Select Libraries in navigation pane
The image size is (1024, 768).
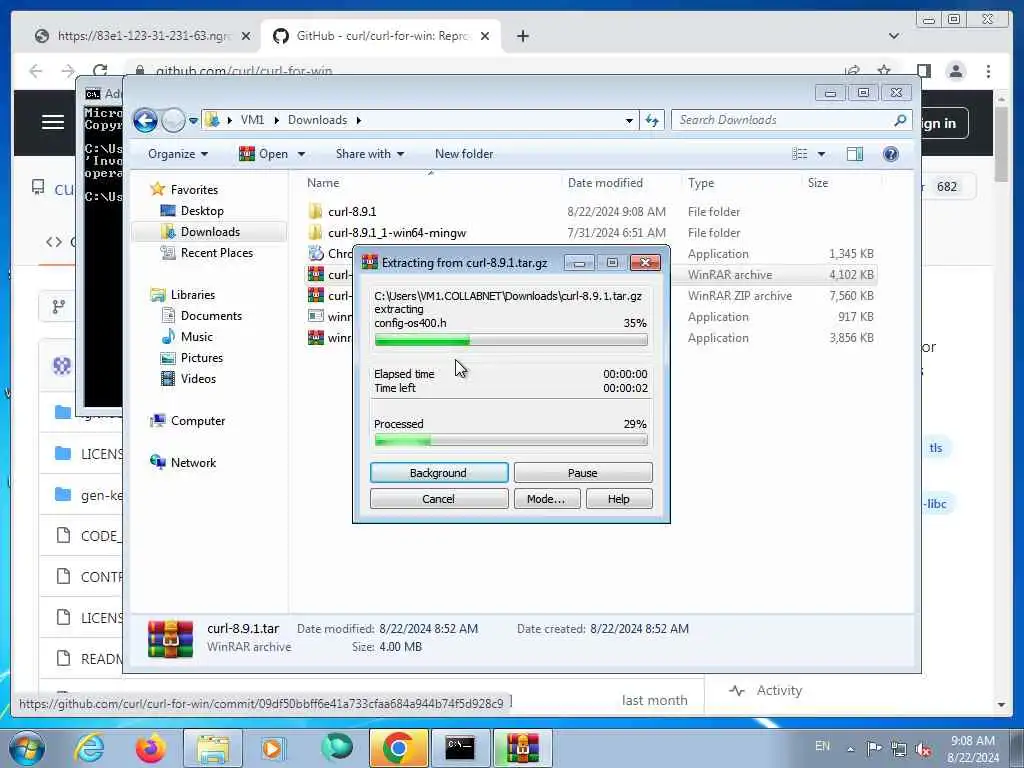(184, 295)
